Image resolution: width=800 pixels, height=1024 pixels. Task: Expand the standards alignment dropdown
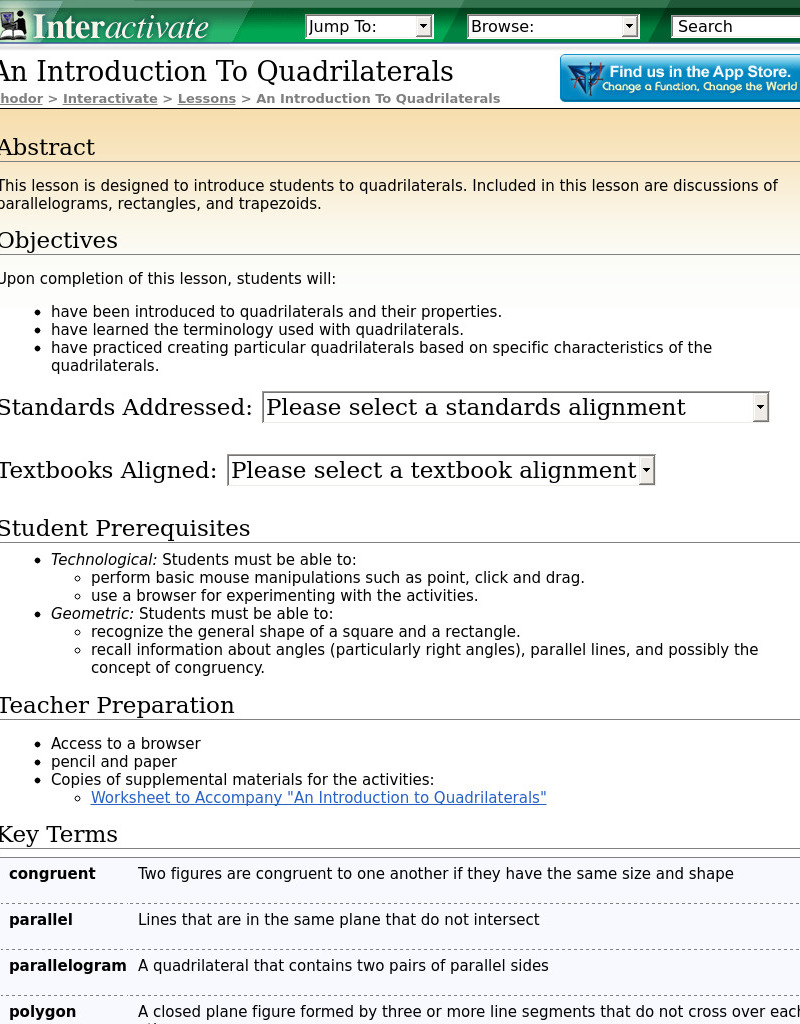[516, 408]
